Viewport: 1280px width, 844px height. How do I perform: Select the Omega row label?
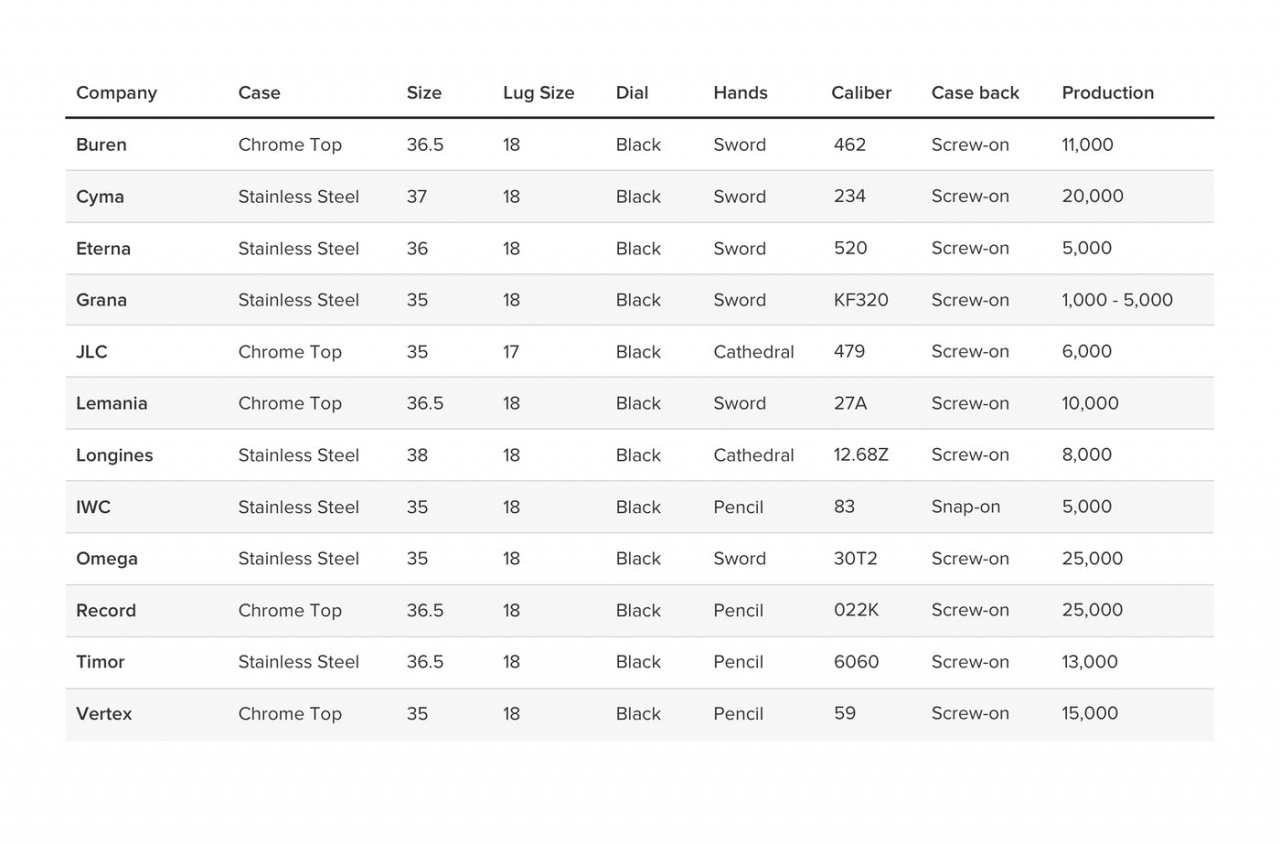(x=106, y=559)
